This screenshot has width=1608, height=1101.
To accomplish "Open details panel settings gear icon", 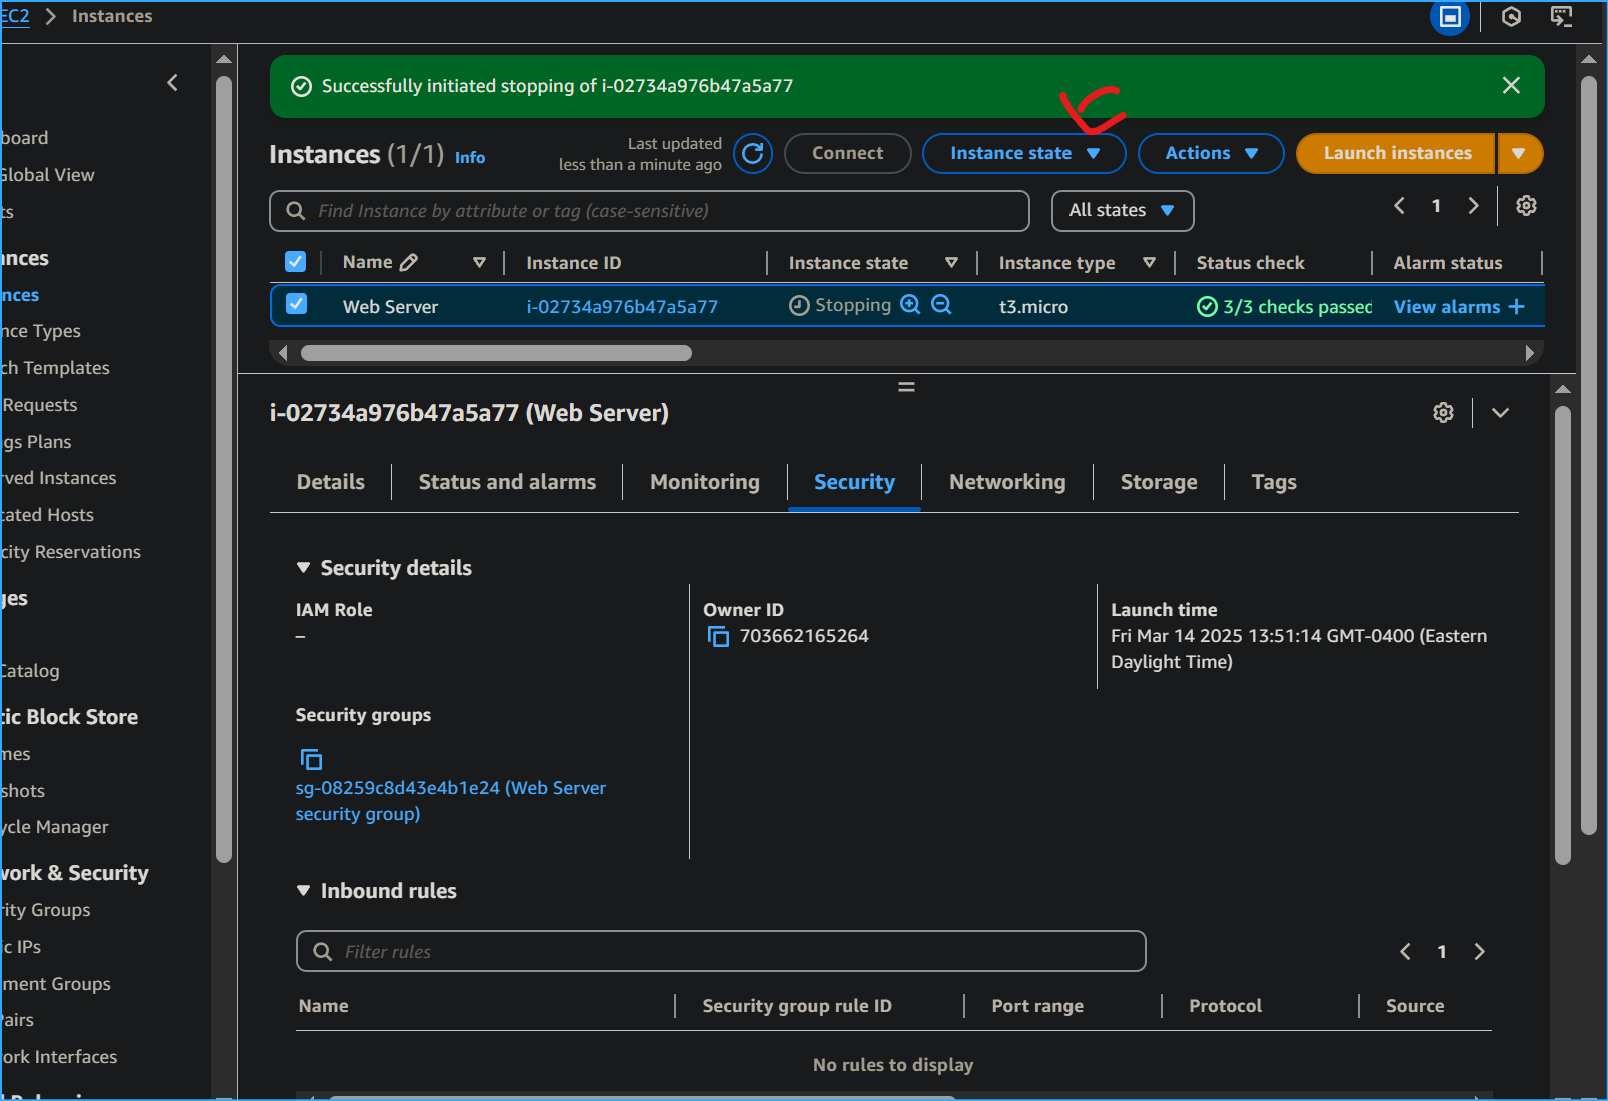I will point(1443,413).
